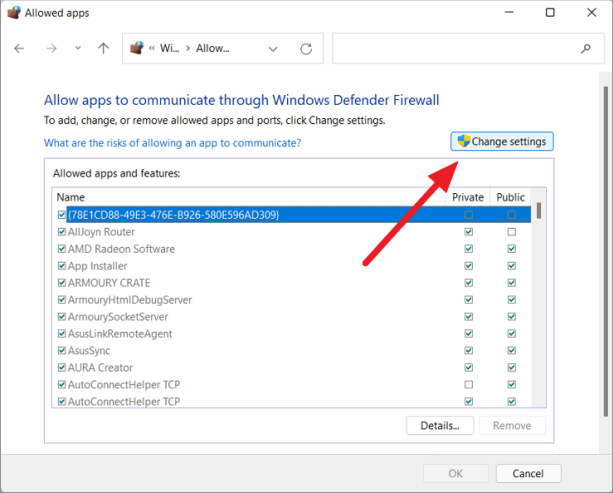Toggle AllJoyn Router Public checkbox
The height and width of the screenshot is (493, 613).
point(511,232)
